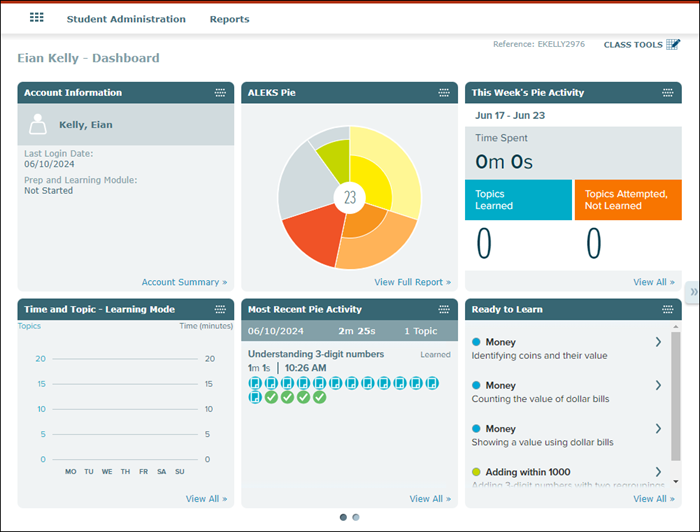700x532 pixels.
Task: Open the Account Summary link
Action: (x=184, y=282)
